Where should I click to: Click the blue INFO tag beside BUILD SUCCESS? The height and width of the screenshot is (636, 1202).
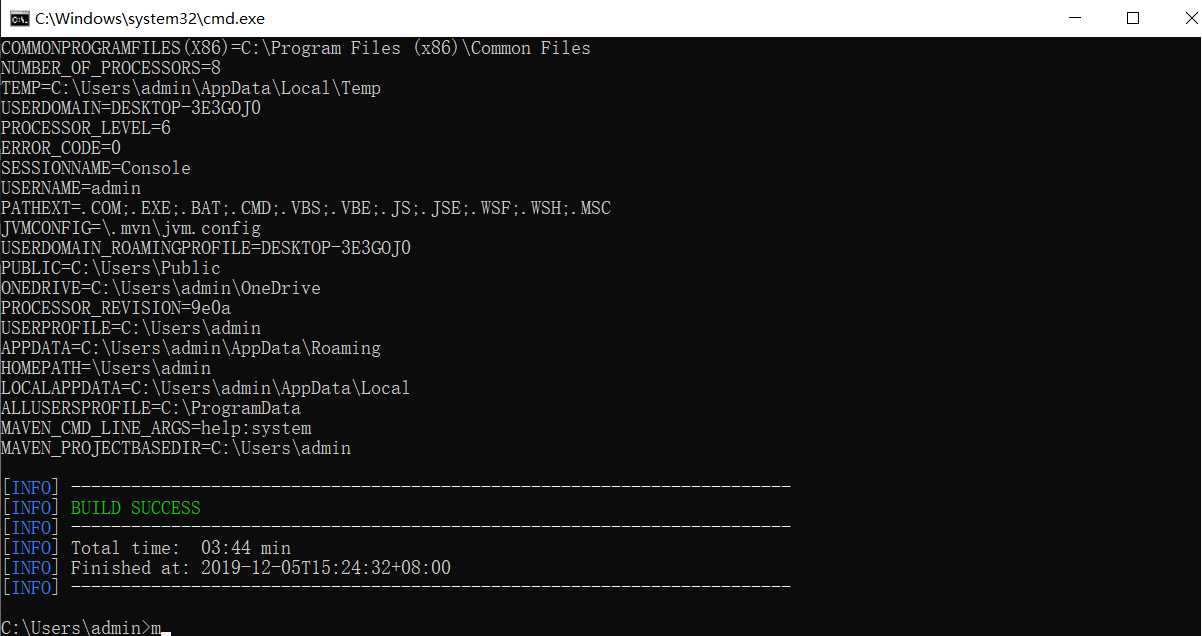pos(31,508)
